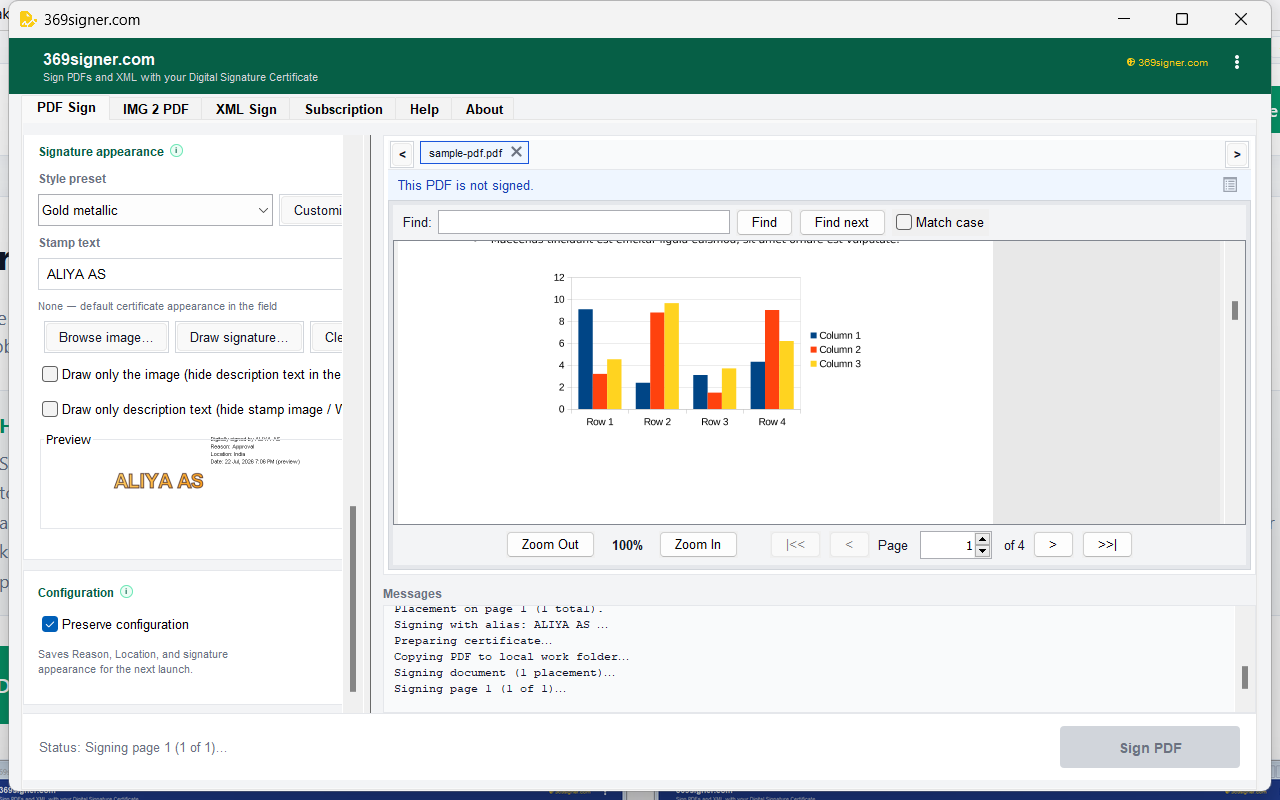Uncheck Preserve configuration

tap(50, 624)
